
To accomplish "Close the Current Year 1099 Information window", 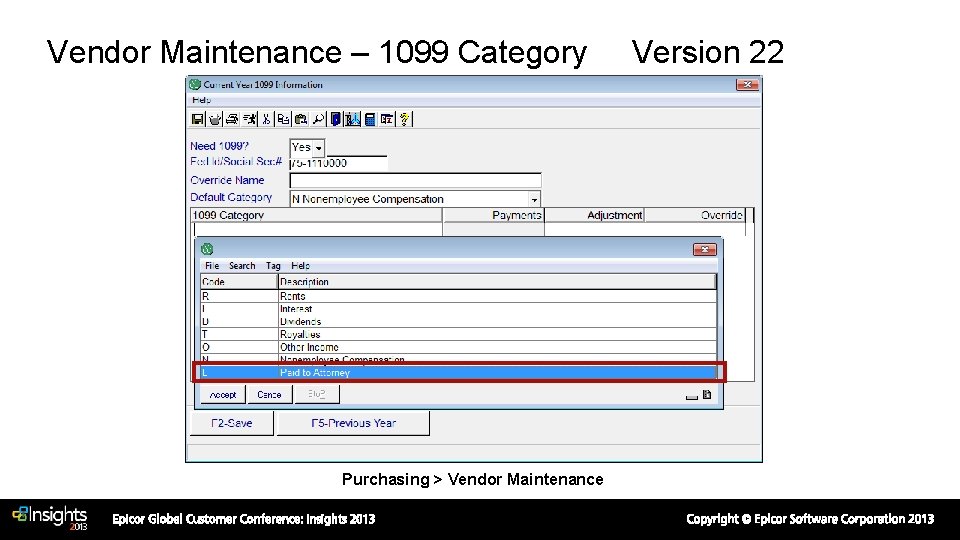I will [x=748, y=84].
